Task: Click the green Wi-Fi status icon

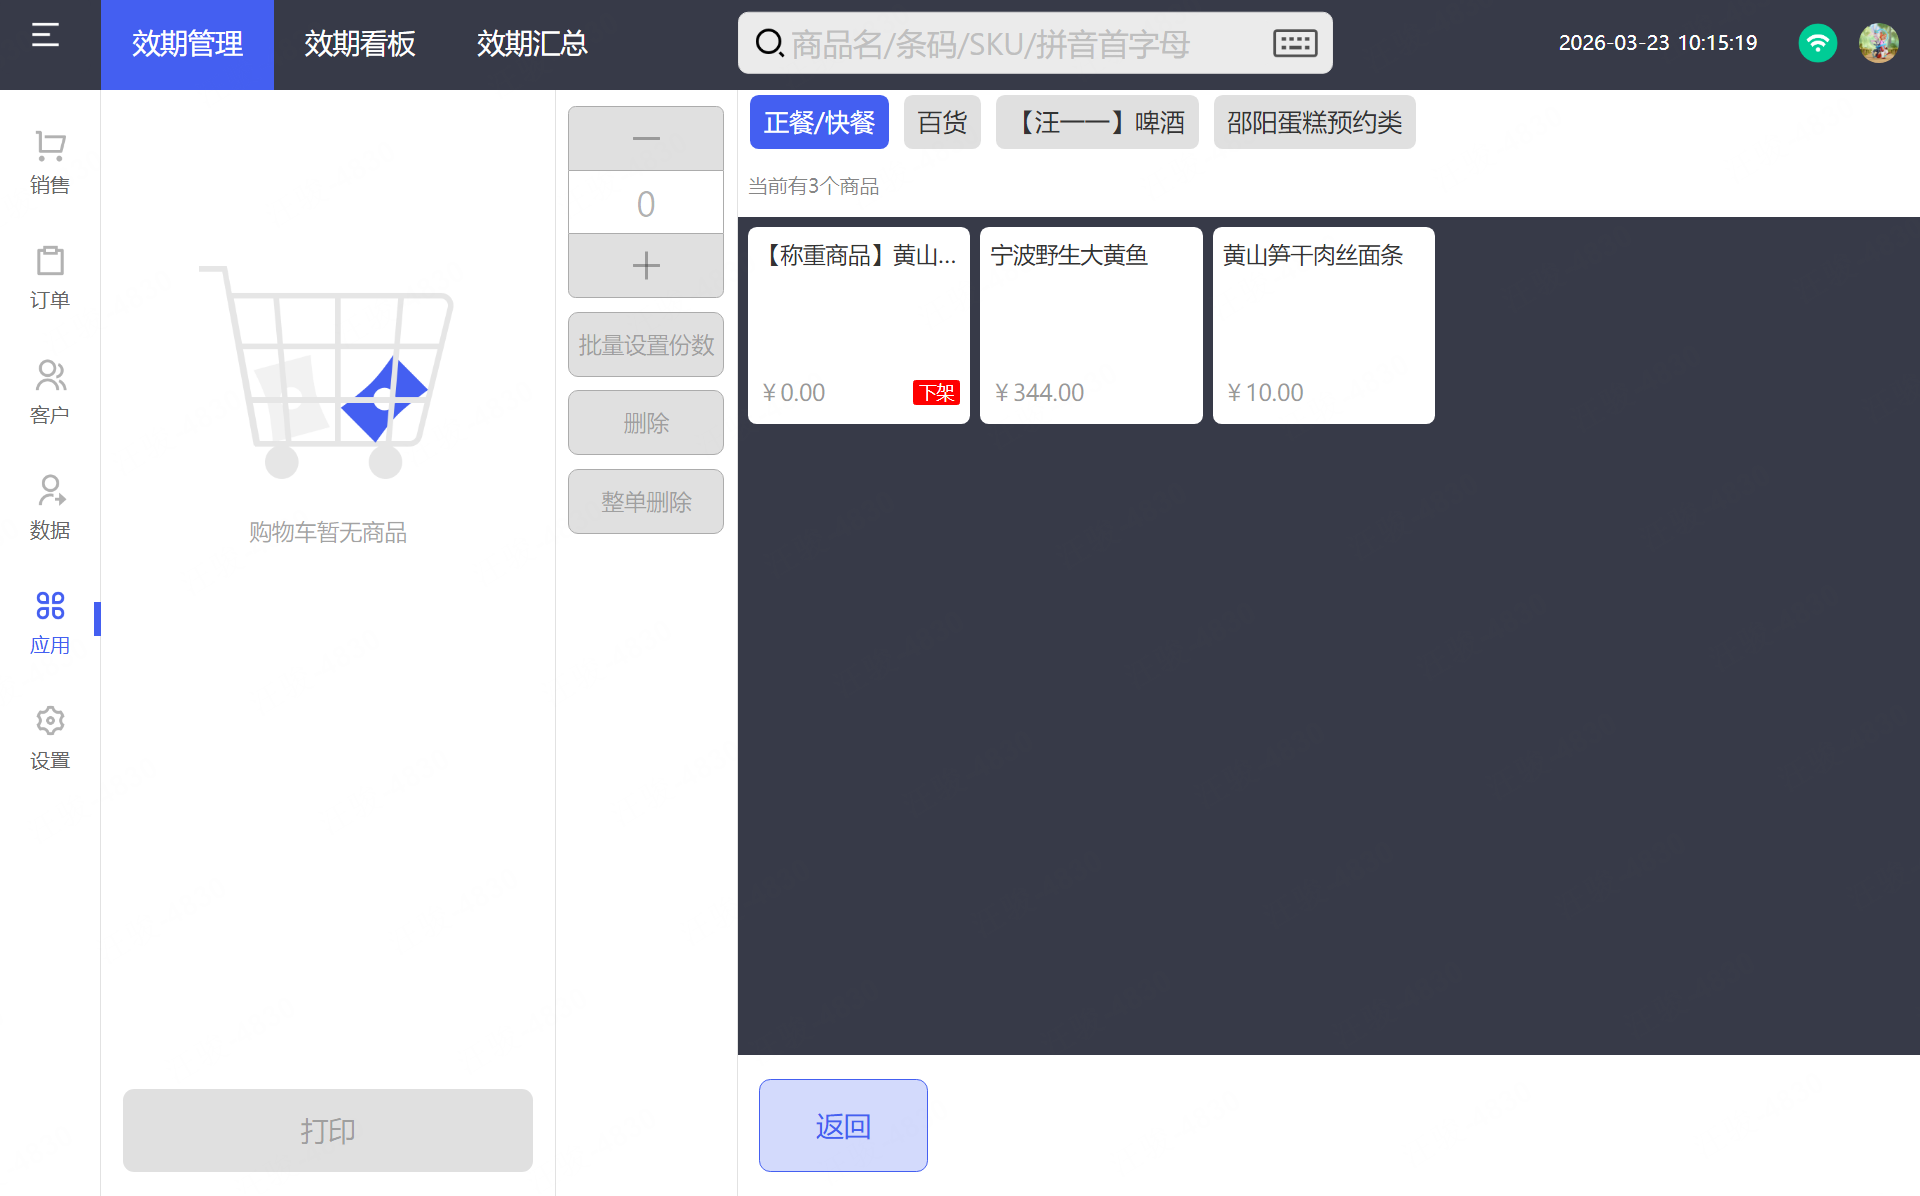Action: 1817,43
